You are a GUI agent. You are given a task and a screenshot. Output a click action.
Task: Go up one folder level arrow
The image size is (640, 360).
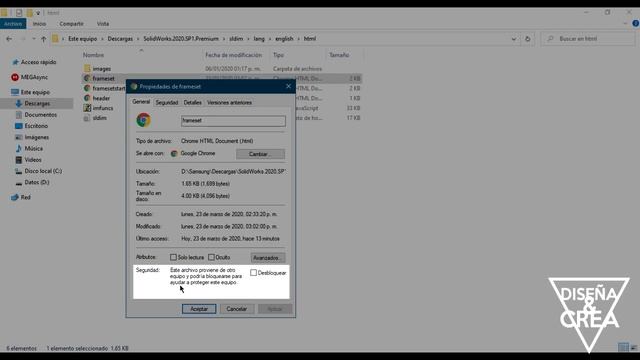coord(43,39)
